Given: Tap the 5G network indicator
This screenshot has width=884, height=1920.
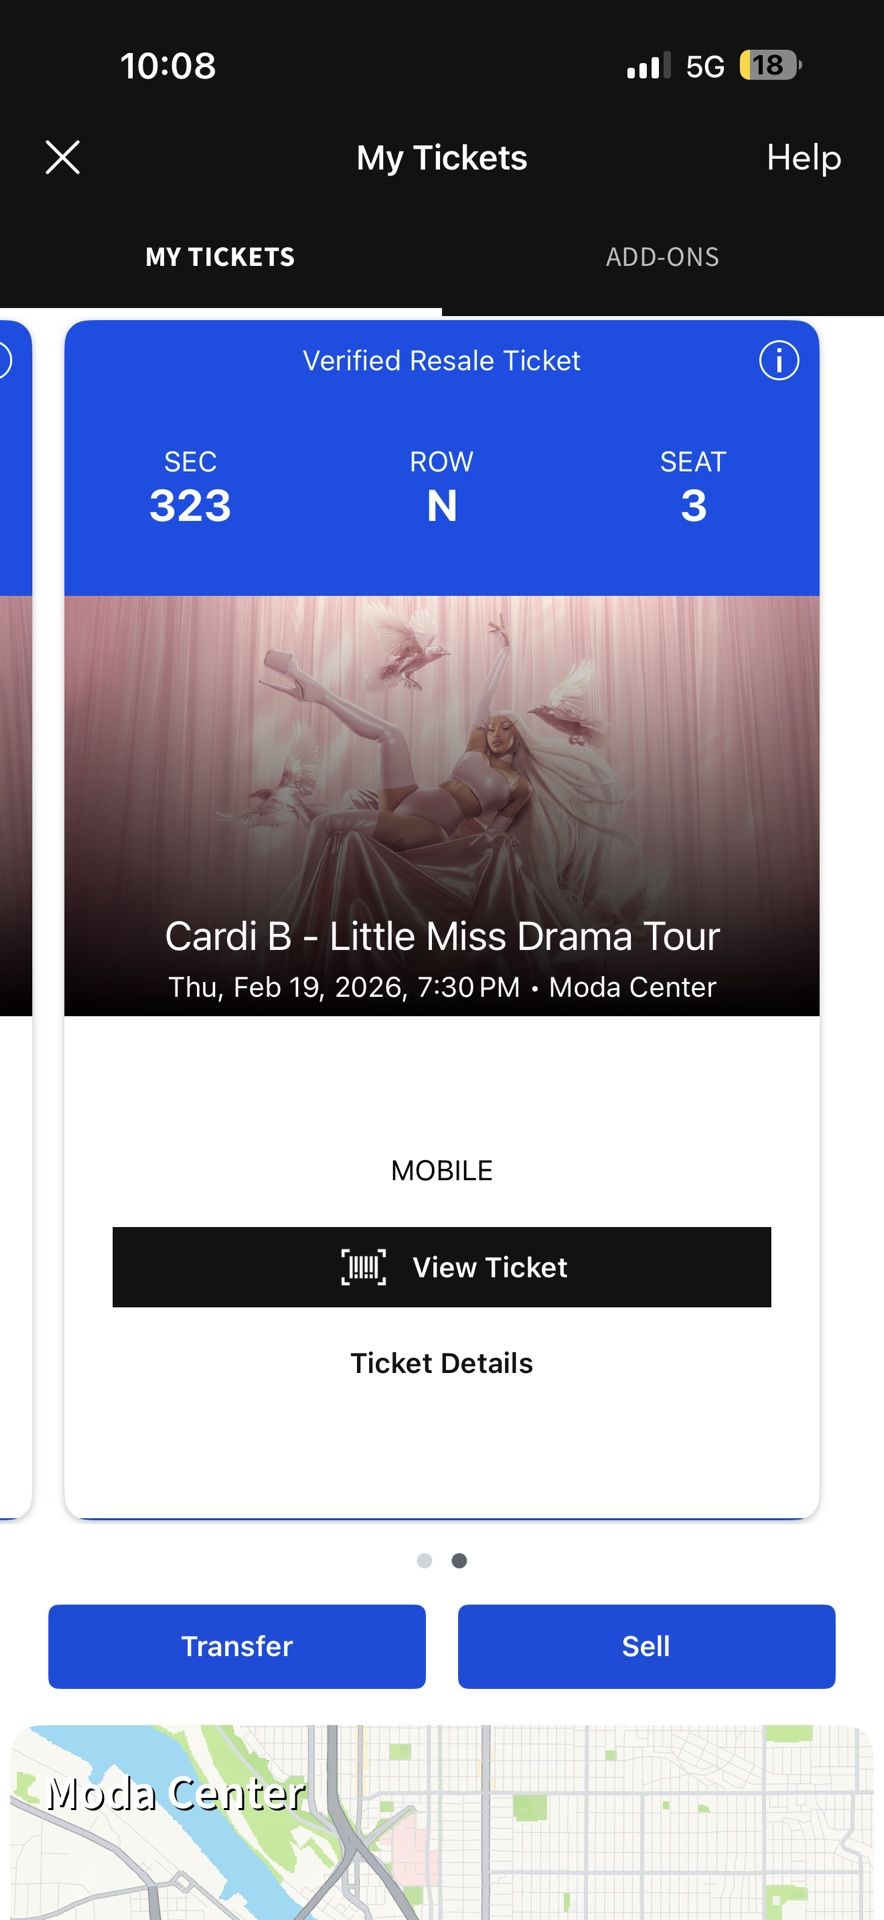Looking at the screenshot, I should tap(705, 67).
